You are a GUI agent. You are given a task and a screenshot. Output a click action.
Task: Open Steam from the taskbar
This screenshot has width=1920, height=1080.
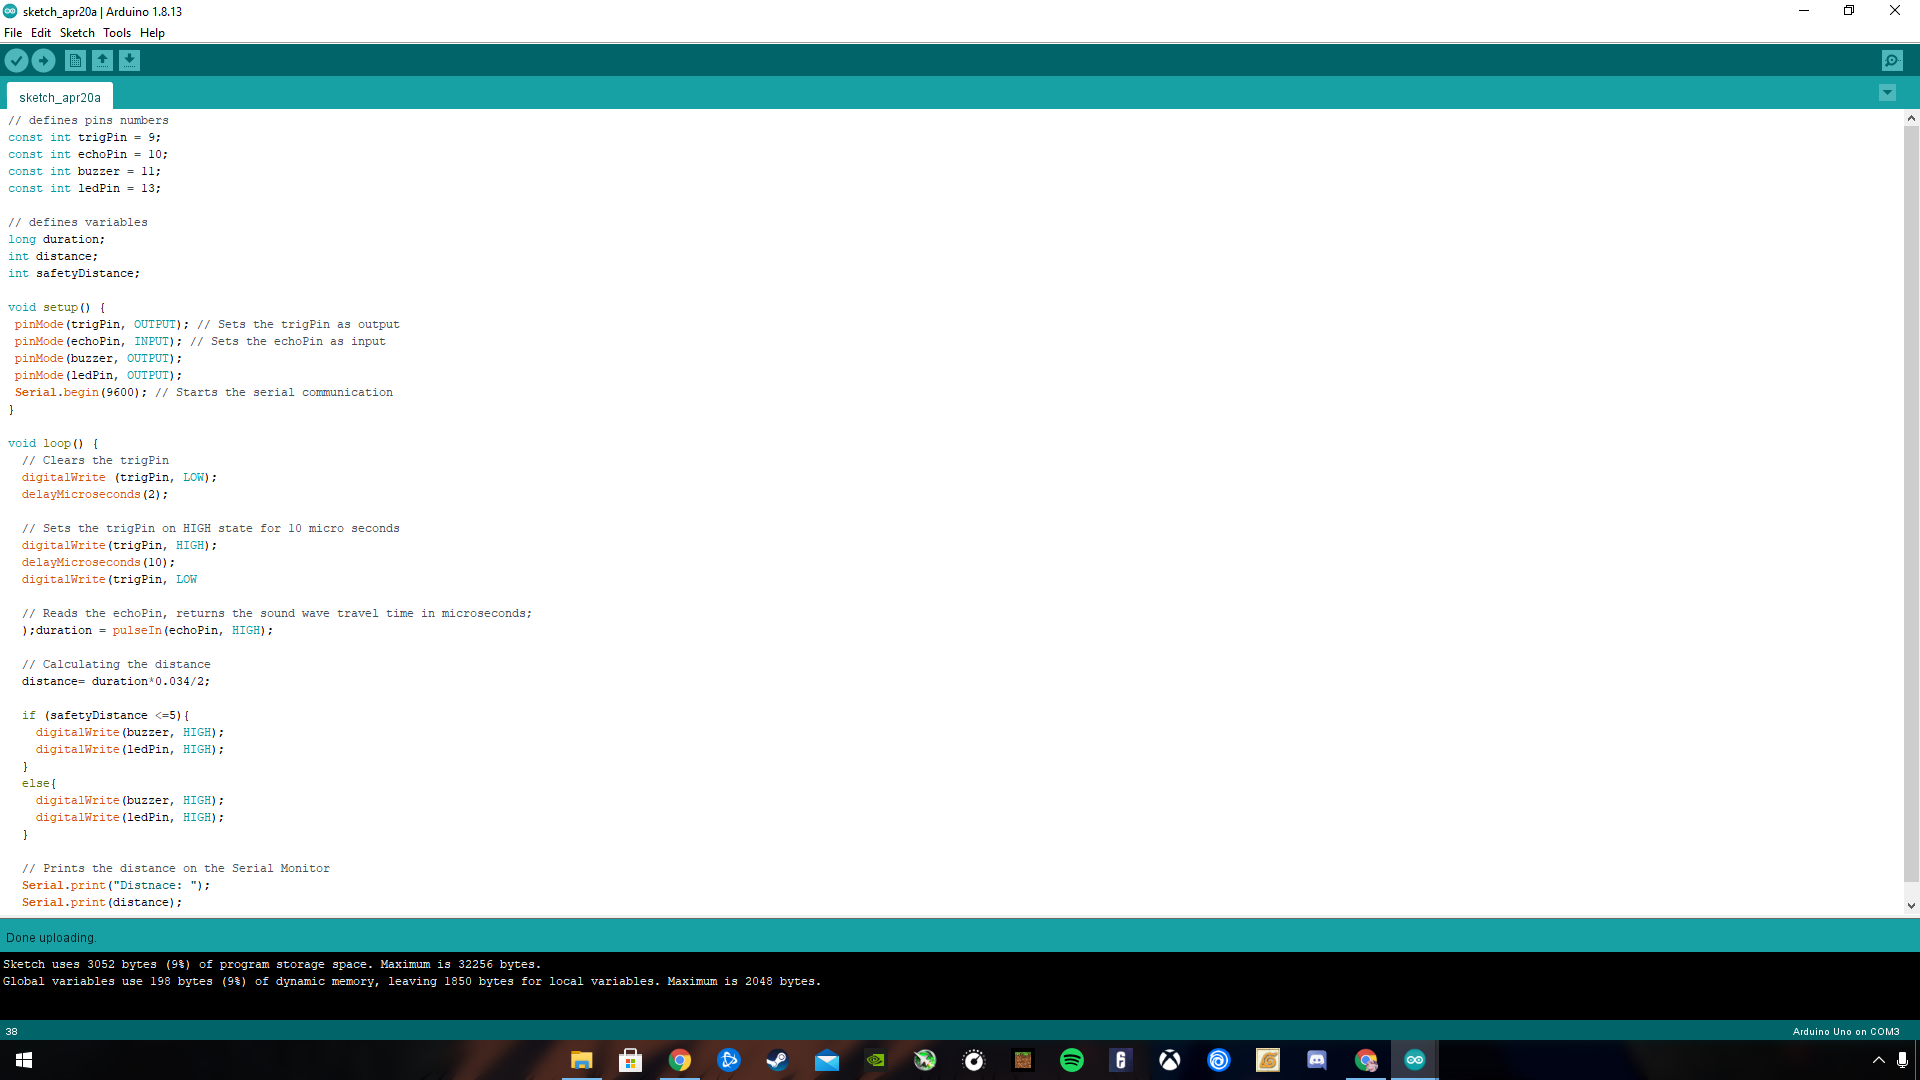[777, 1060]
